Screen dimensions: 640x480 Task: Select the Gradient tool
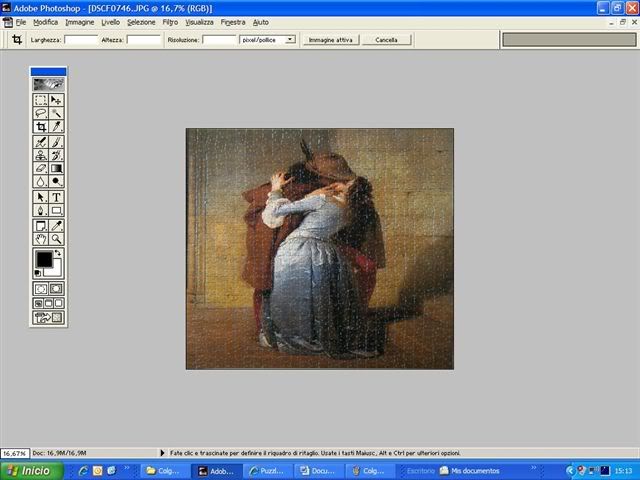coord(56,168)
